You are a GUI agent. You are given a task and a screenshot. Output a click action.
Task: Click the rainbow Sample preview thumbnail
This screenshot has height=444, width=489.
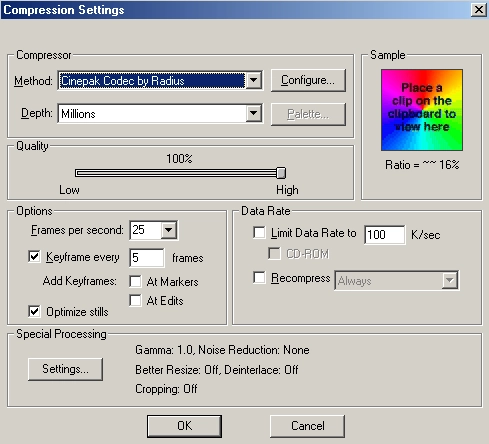click(x=422, y=110)
